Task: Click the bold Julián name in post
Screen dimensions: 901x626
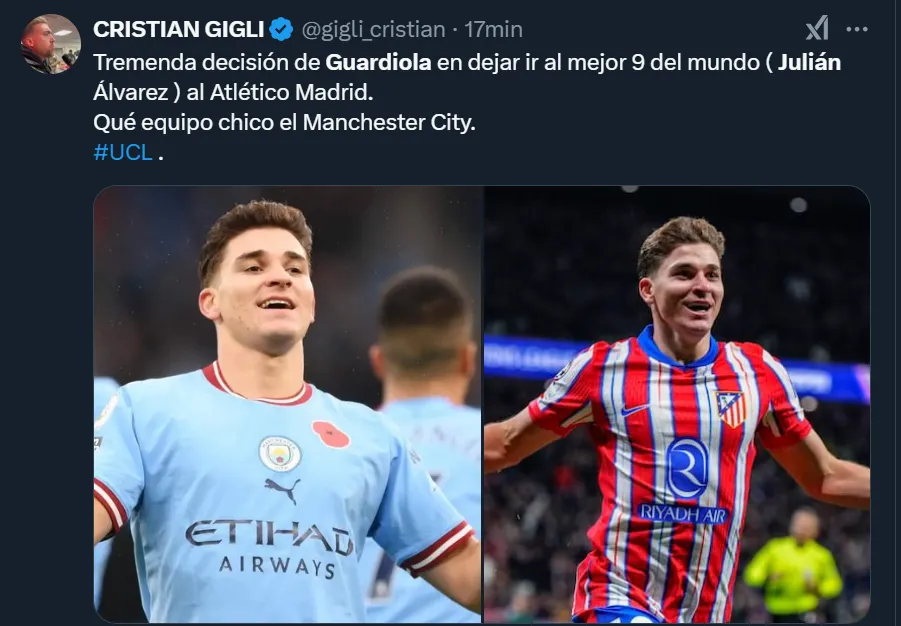Action: coord(809,62)
